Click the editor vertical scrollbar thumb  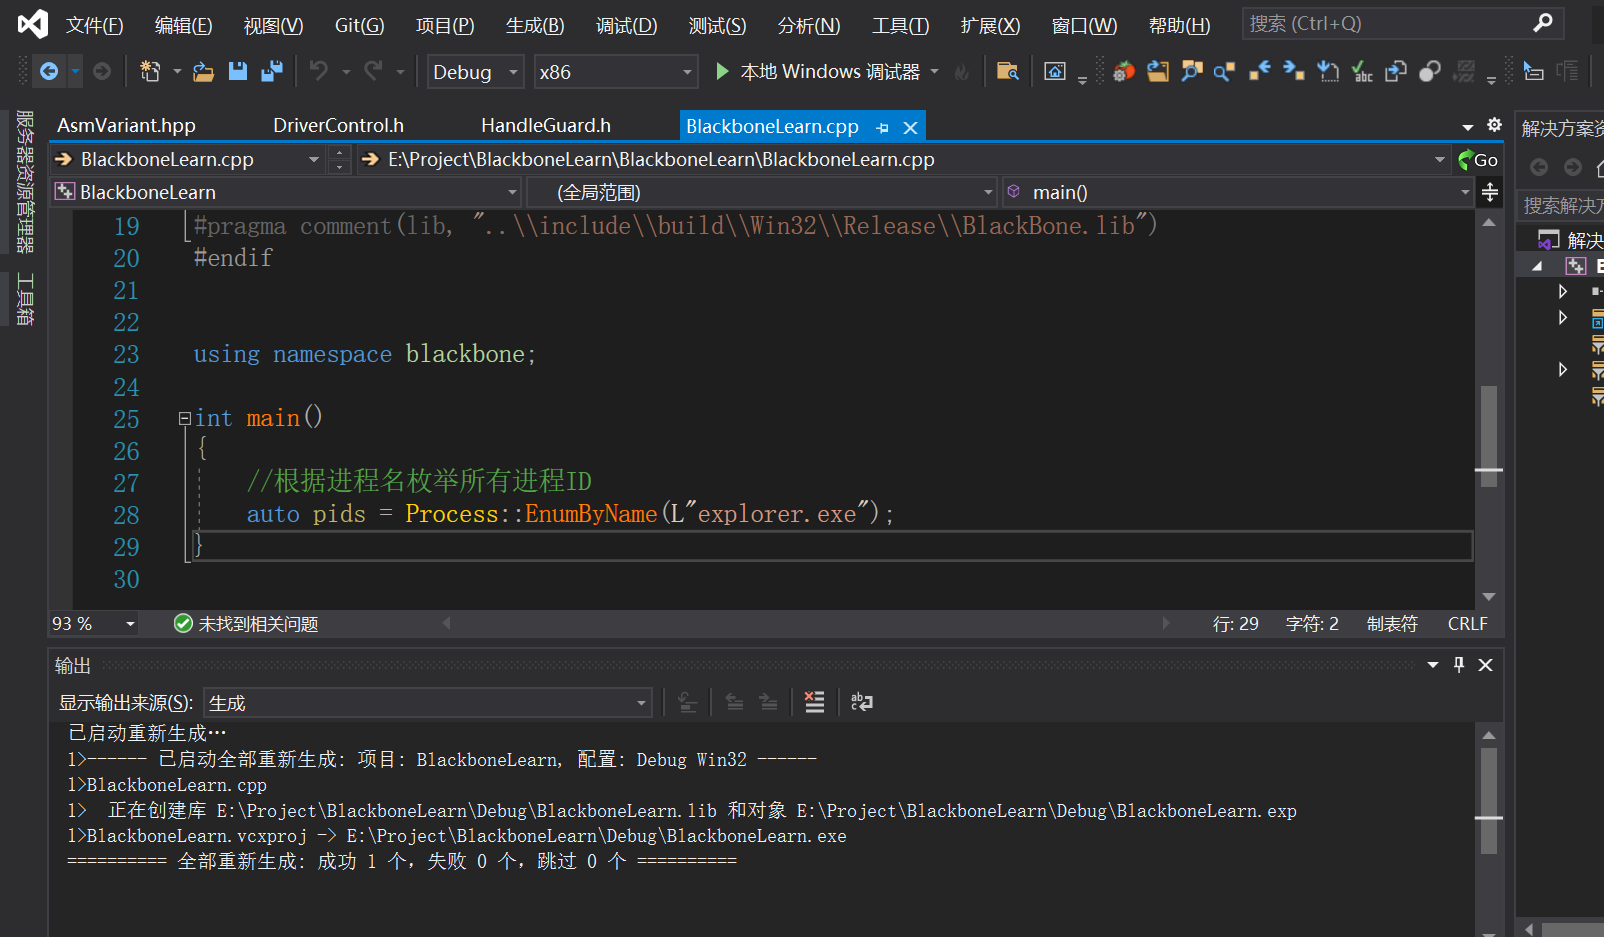click(1489, 436)
